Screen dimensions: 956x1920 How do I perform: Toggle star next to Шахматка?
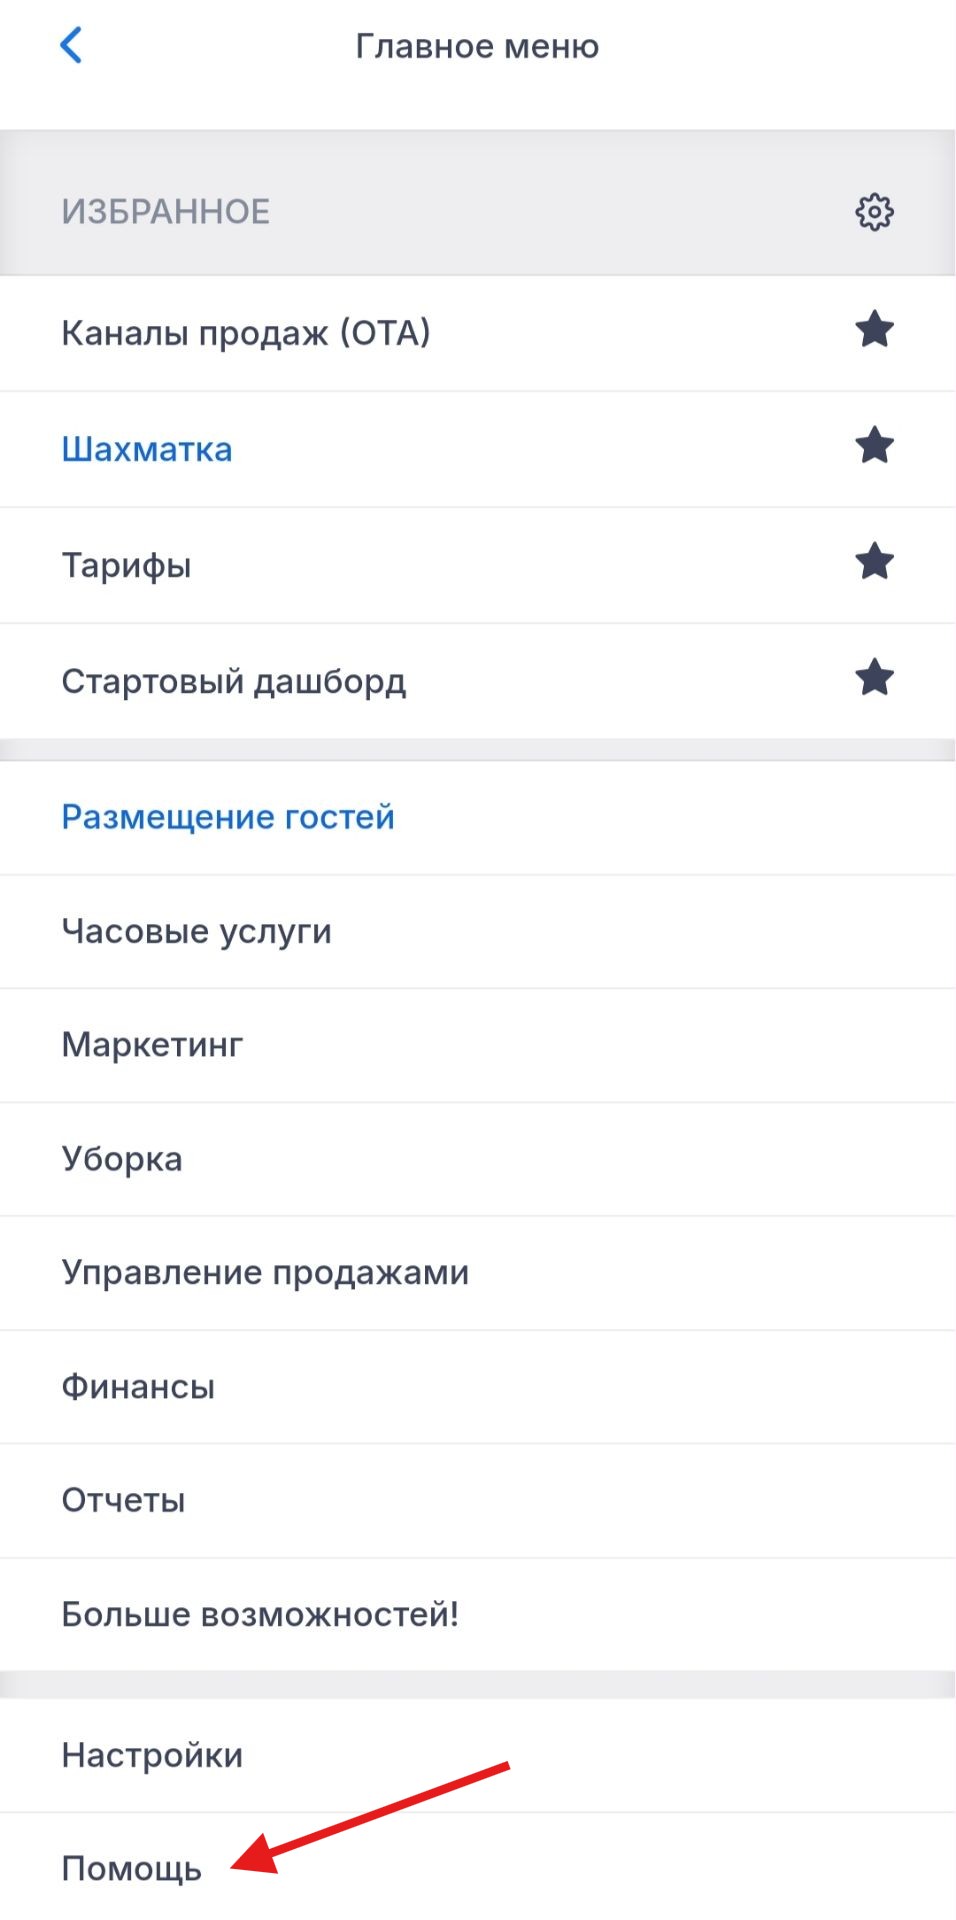pos(874,446)
